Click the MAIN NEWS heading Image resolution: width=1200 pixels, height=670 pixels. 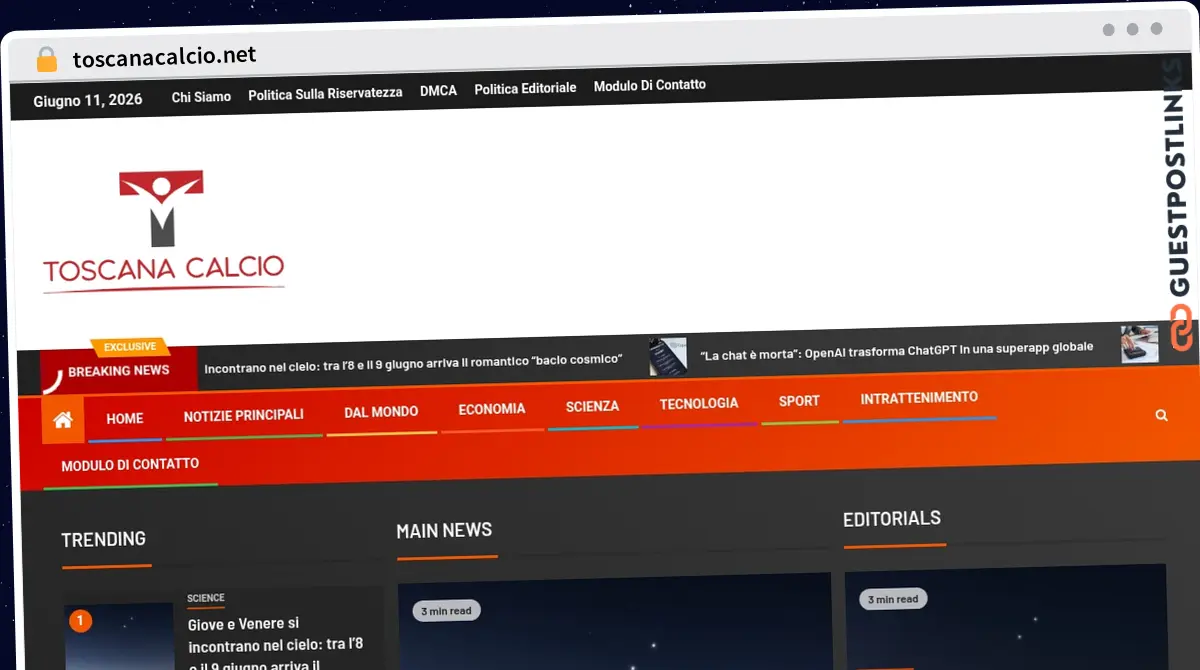coord(444,531)
